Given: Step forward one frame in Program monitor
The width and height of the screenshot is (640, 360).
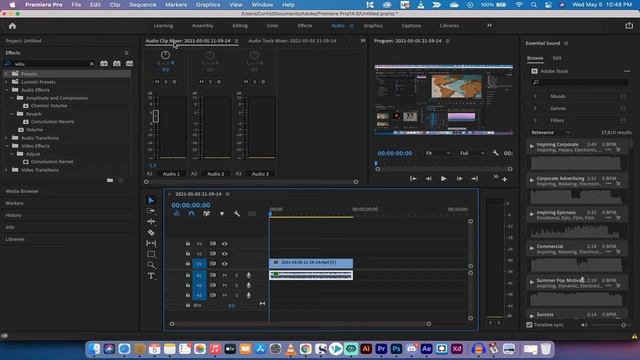Looking at the screenshot, I should click(x=460, y=179).
